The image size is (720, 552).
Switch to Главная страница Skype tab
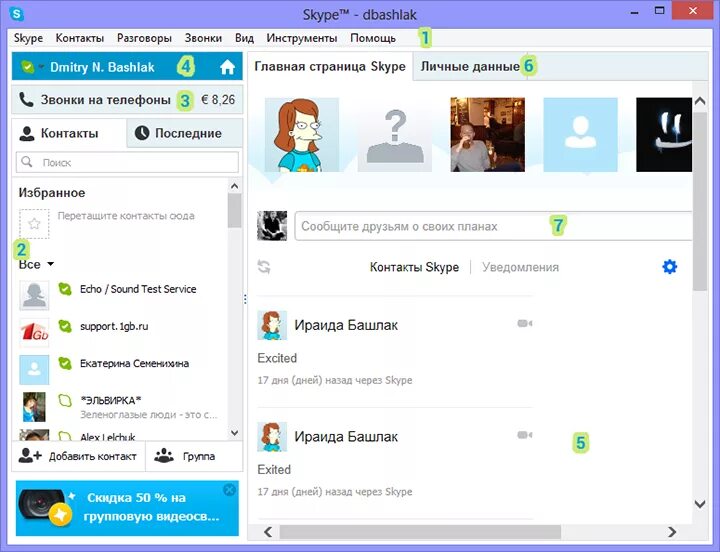click(x=330, y=67)
